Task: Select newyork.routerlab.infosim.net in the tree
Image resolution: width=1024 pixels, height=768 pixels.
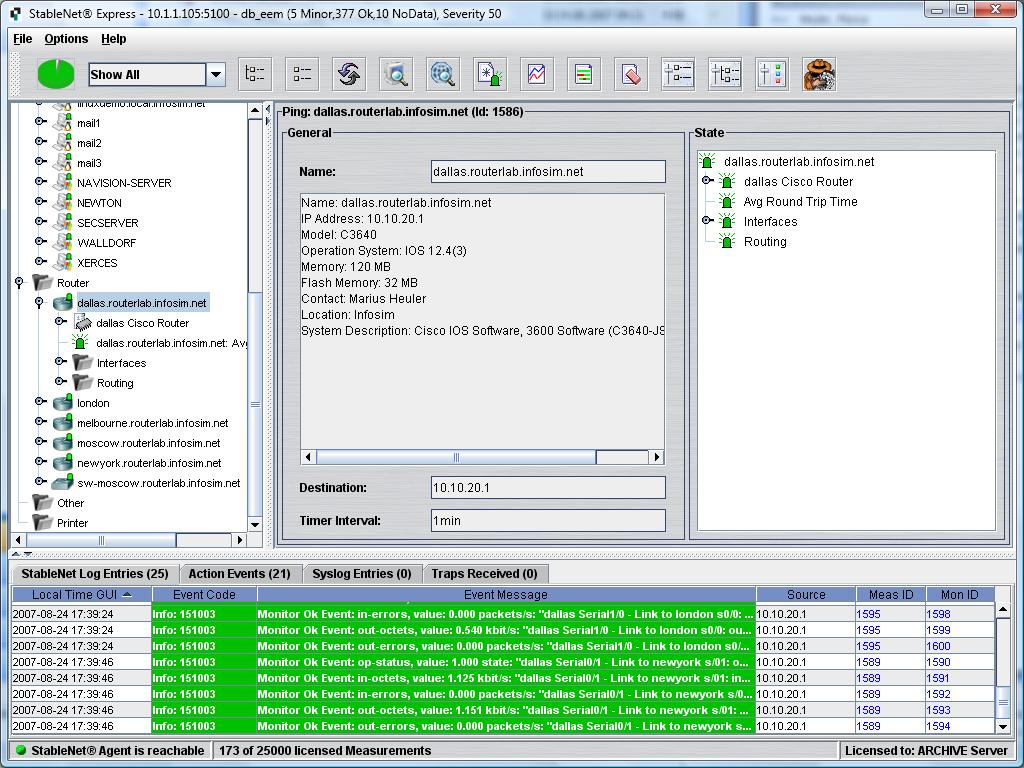Action: pos(150,463)
